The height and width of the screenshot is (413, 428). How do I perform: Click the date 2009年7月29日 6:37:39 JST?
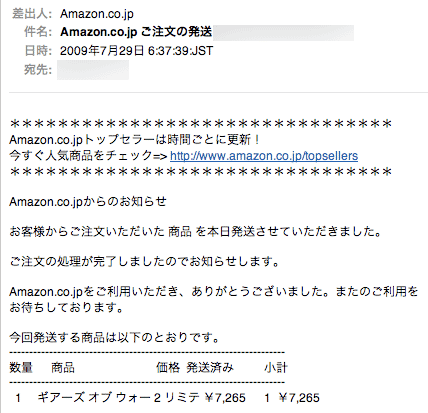[x=136, y=51]
